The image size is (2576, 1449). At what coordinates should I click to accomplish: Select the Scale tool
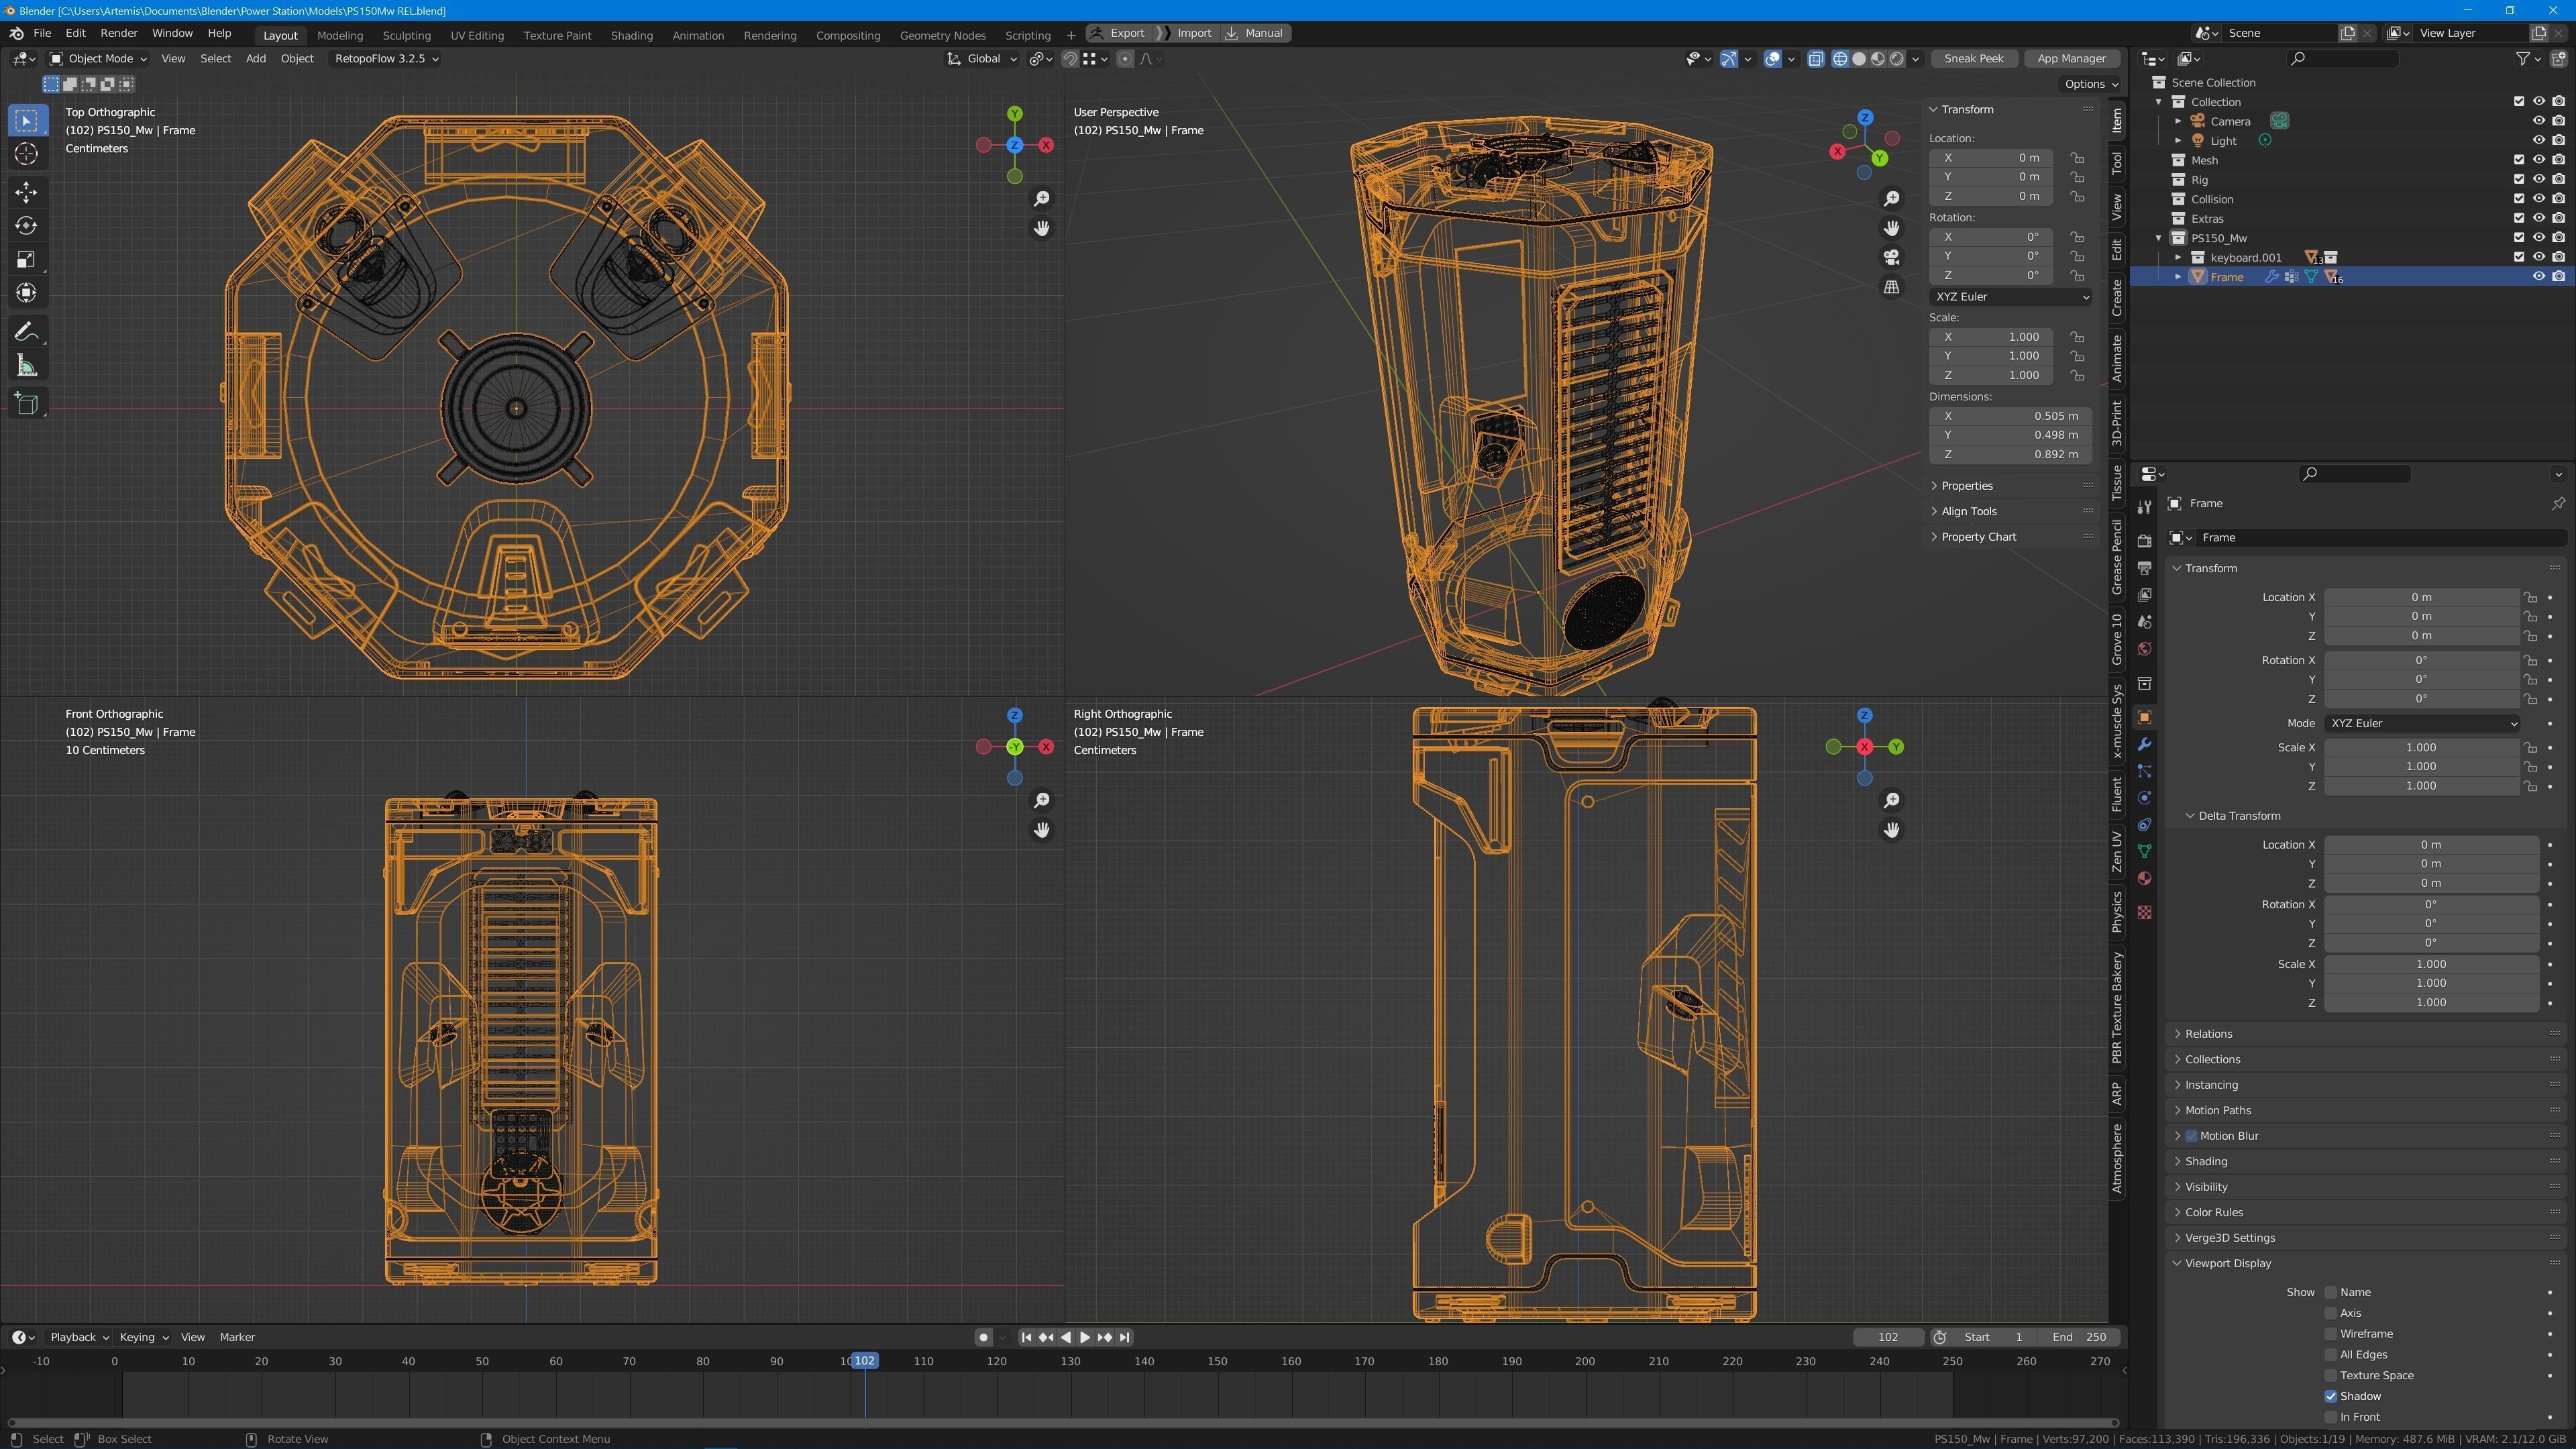point(27,260)
